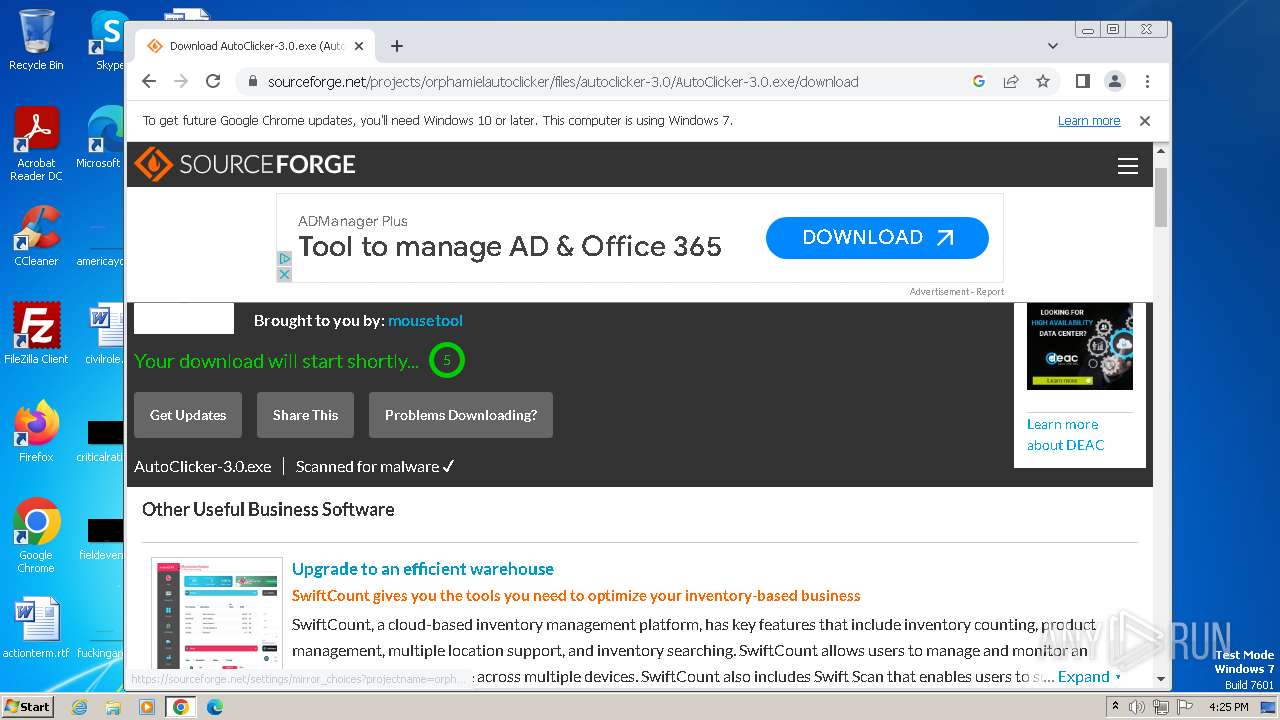The height and width of the screenshot is (720, 1280).
Task: Click the system clock 4:25 PM
Action: [1229, 707]
